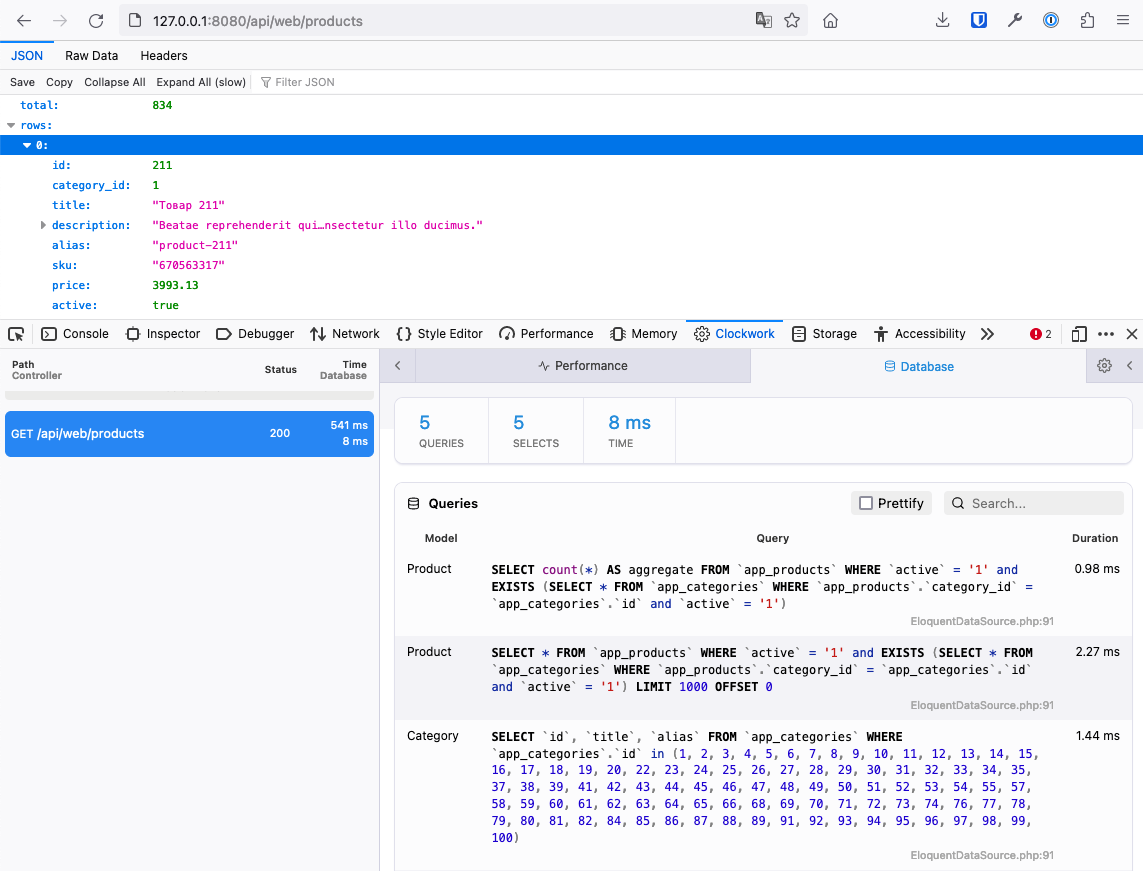Click the address bar URL
This screenshot has width=1143, height=871.
(x=258, y=21)
